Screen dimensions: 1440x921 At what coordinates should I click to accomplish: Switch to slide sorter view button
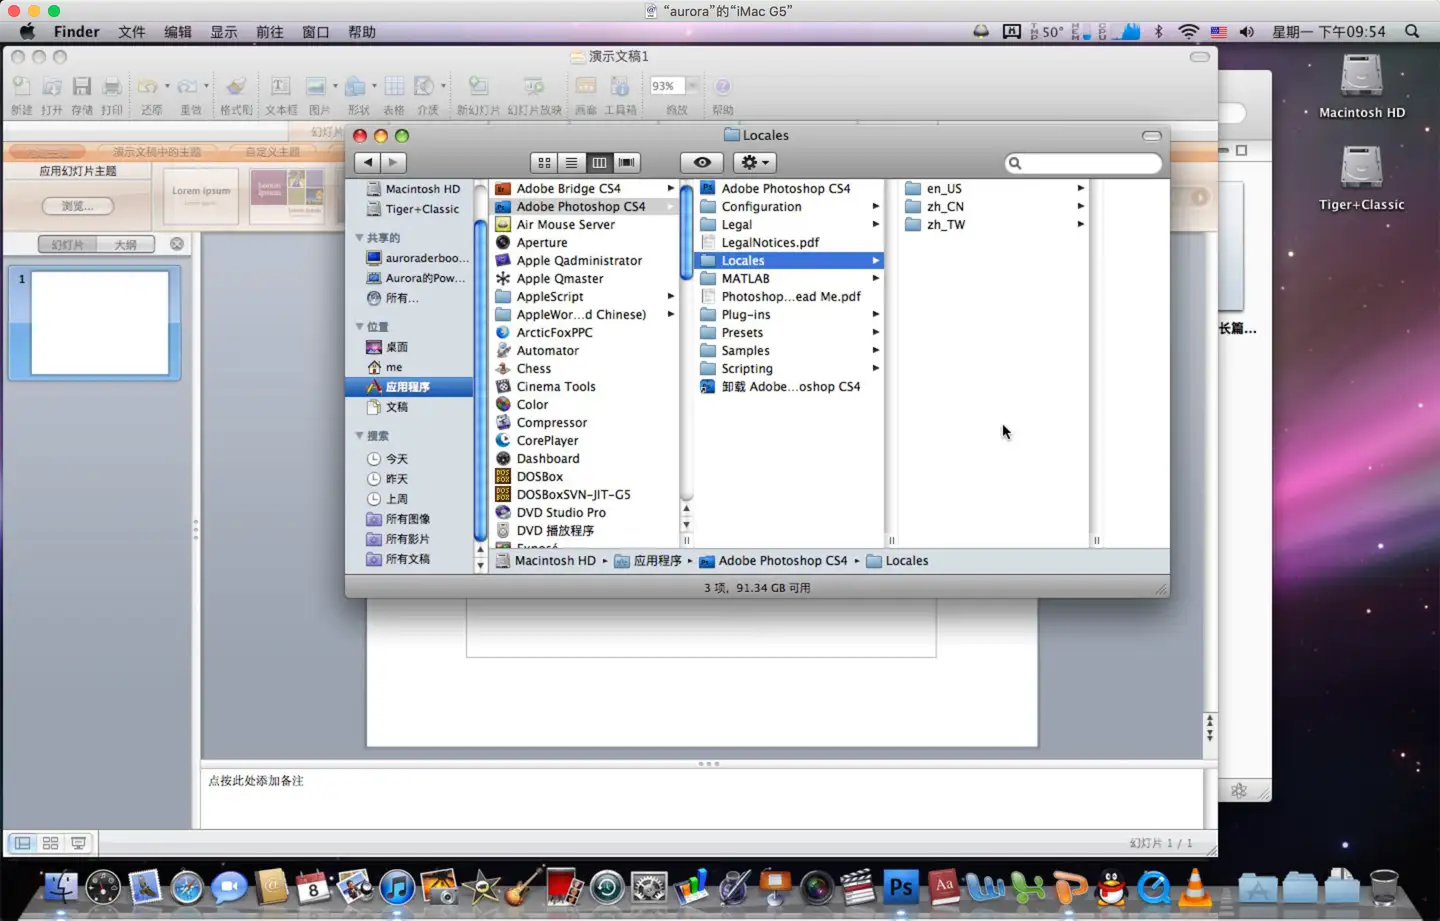(x=50, y=843)
